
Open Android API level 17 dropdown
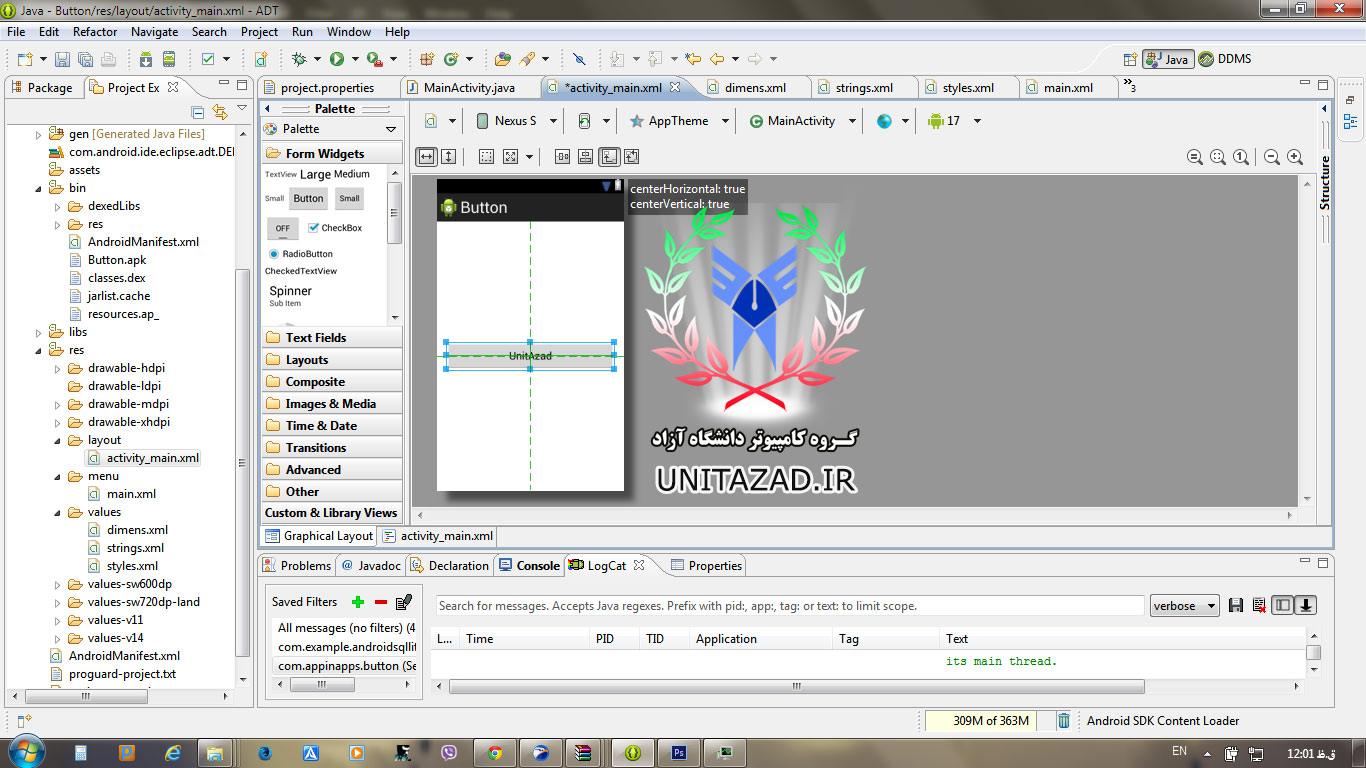(x=977, y=121)
